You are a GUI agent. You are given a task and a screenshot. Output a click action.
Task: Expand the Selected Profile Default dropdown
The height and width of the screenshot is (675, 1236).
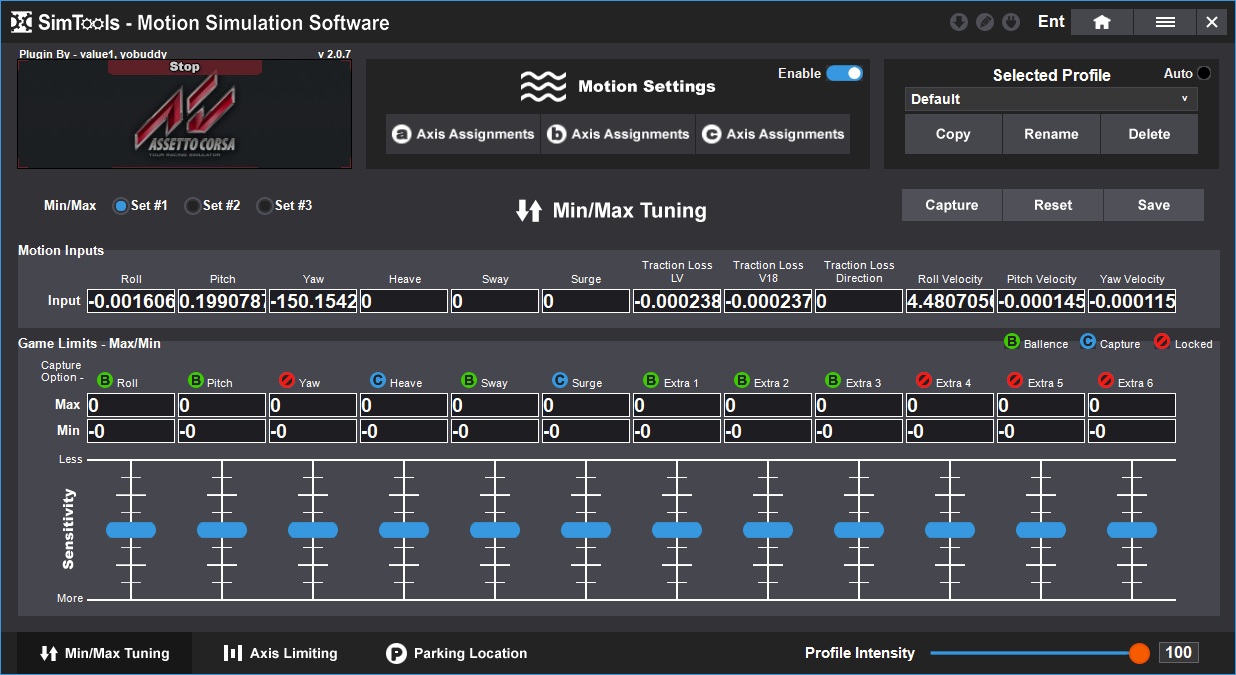[x=1051, y=99]
